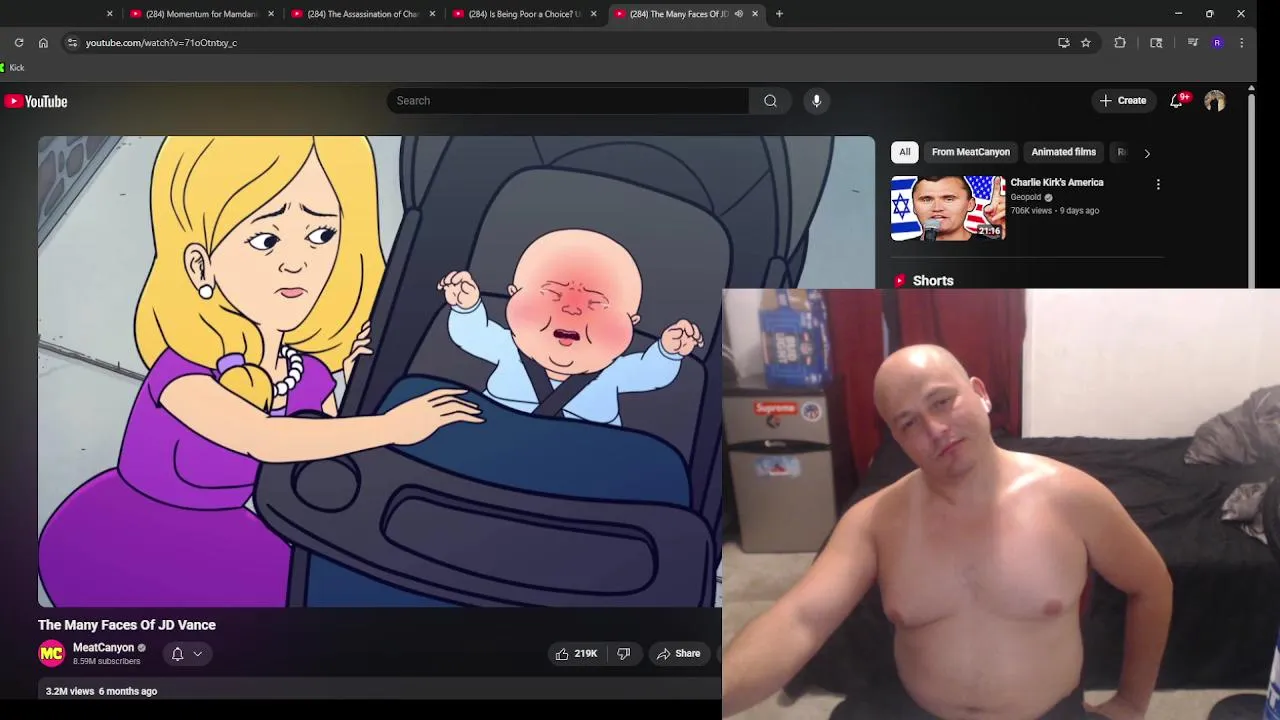The width and height of the screenshot is (1280, 720).
Task: Click the video title The Many Faces Of JD Vance
Action: point(127,625)
